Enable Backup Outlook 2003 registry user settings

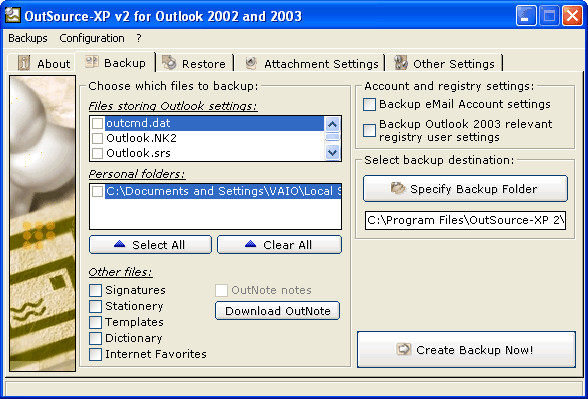click(x=369, y=130)
